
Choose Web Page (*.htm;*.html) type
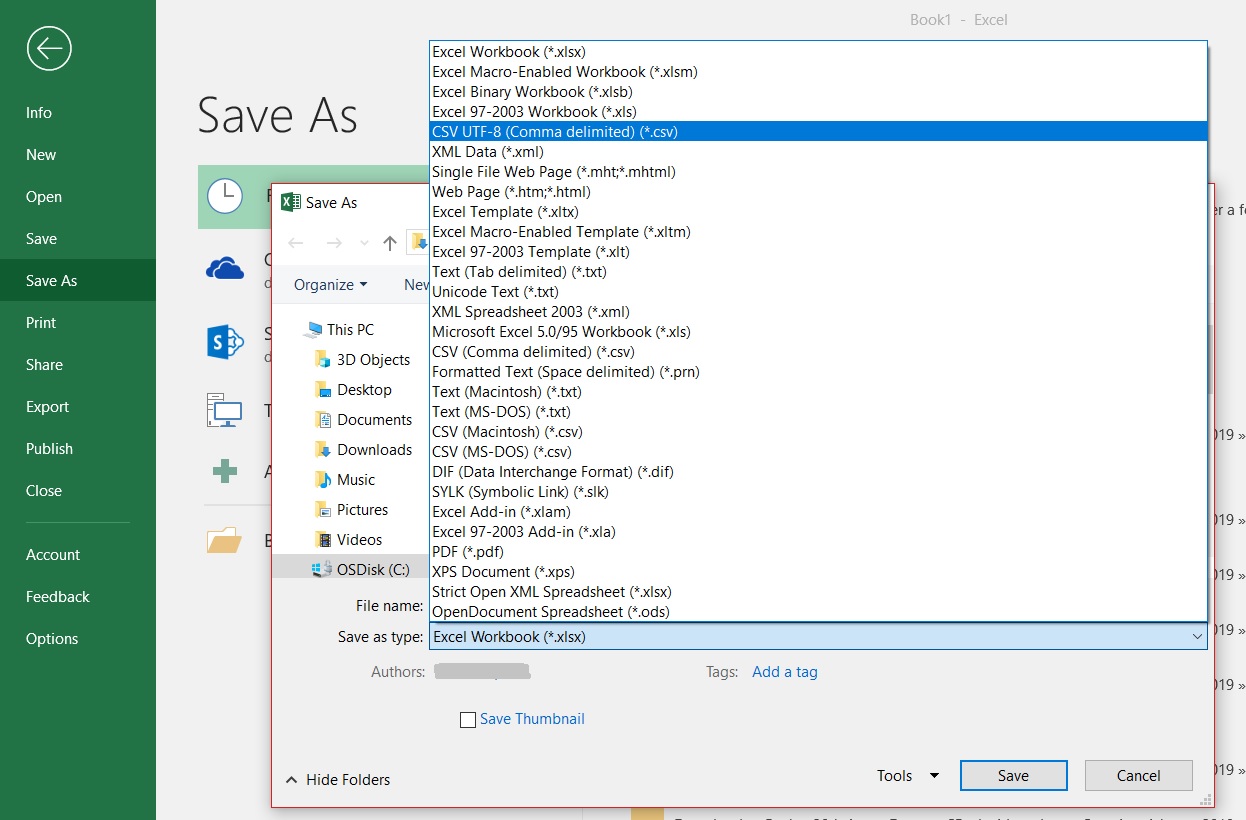tap(818, 191)
